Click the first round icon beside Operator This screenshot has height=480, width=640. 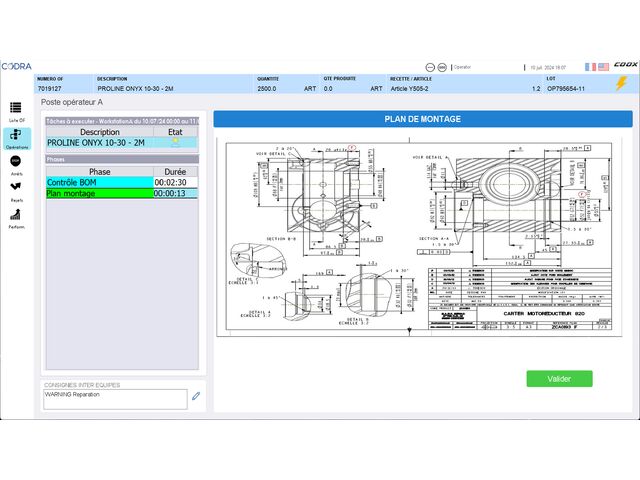pos(430,67)
